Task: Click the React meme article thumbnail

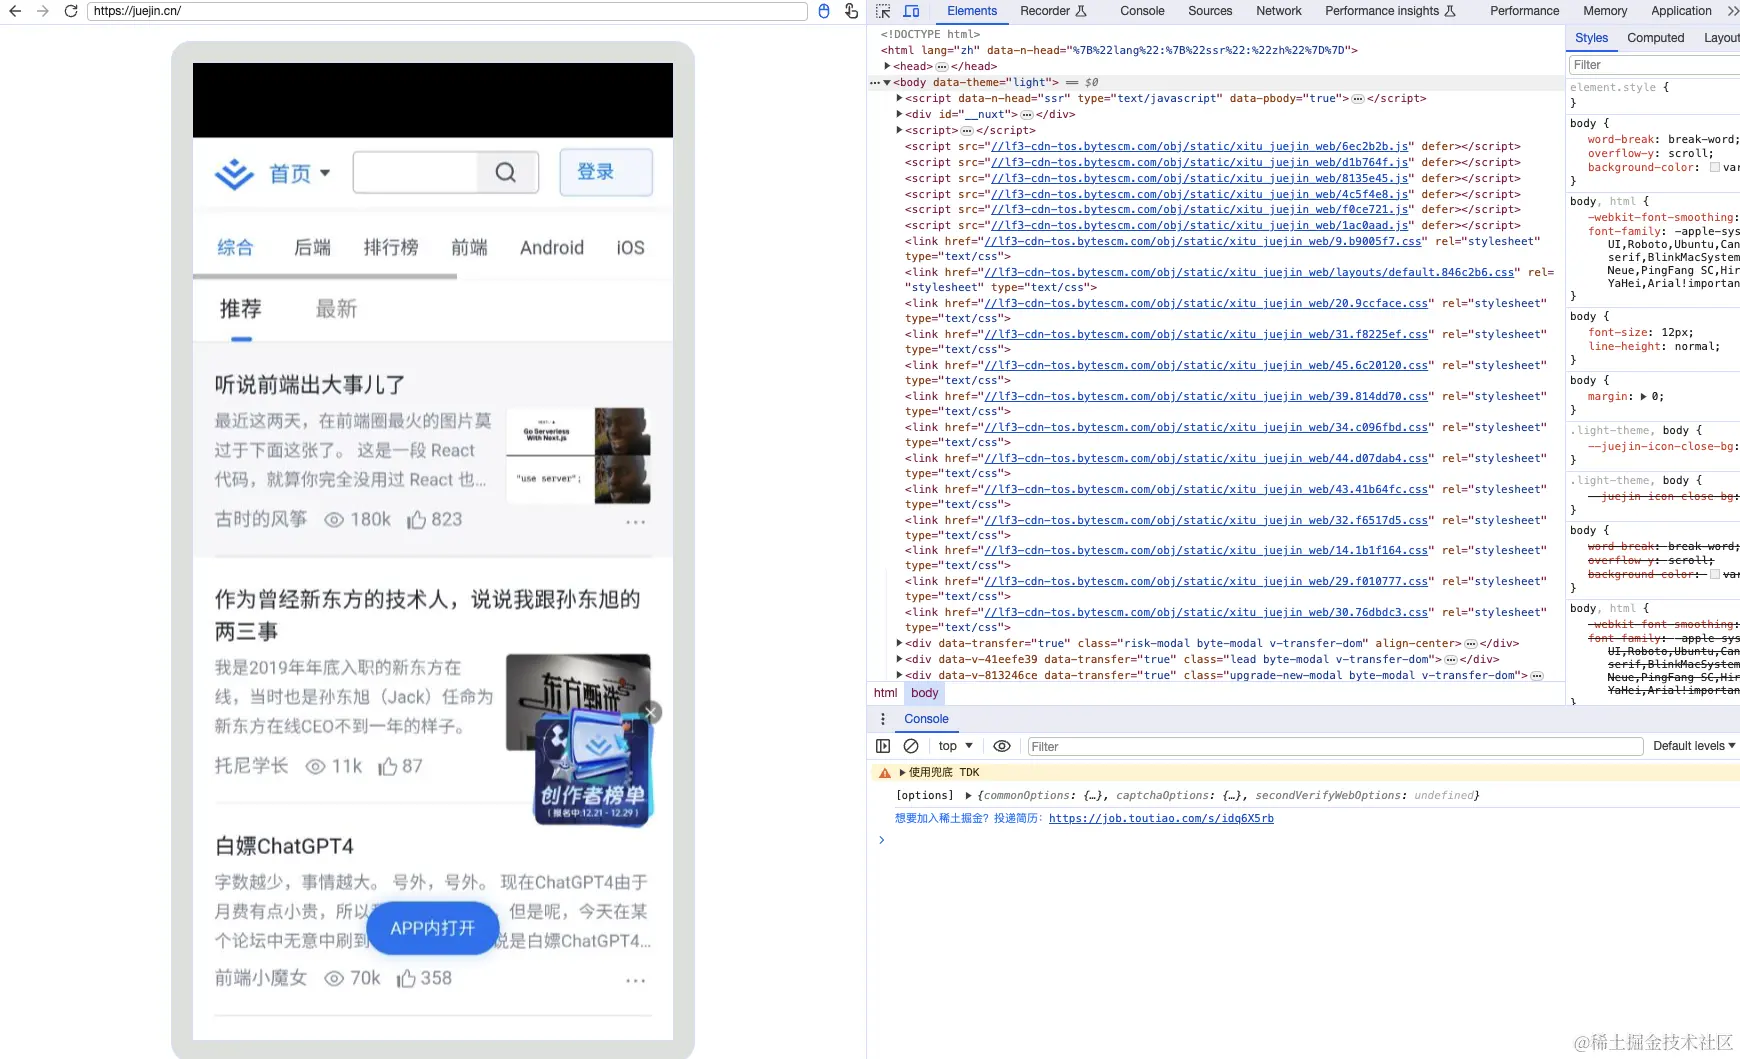Action: [x=578, y=456]
